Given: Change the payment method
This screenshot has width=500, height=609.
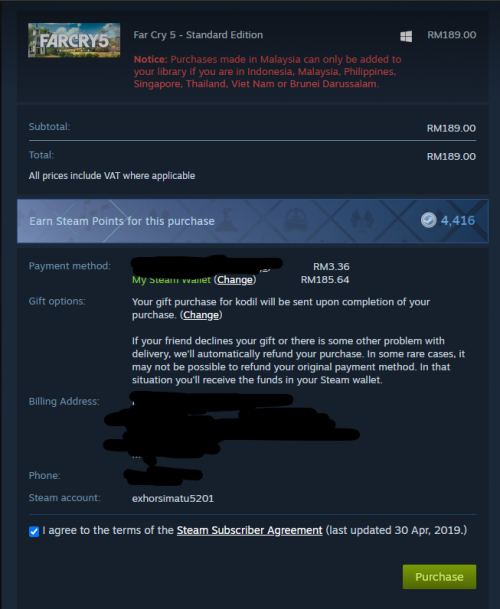Looking at the screenshot, I should (x=235, y=280).
